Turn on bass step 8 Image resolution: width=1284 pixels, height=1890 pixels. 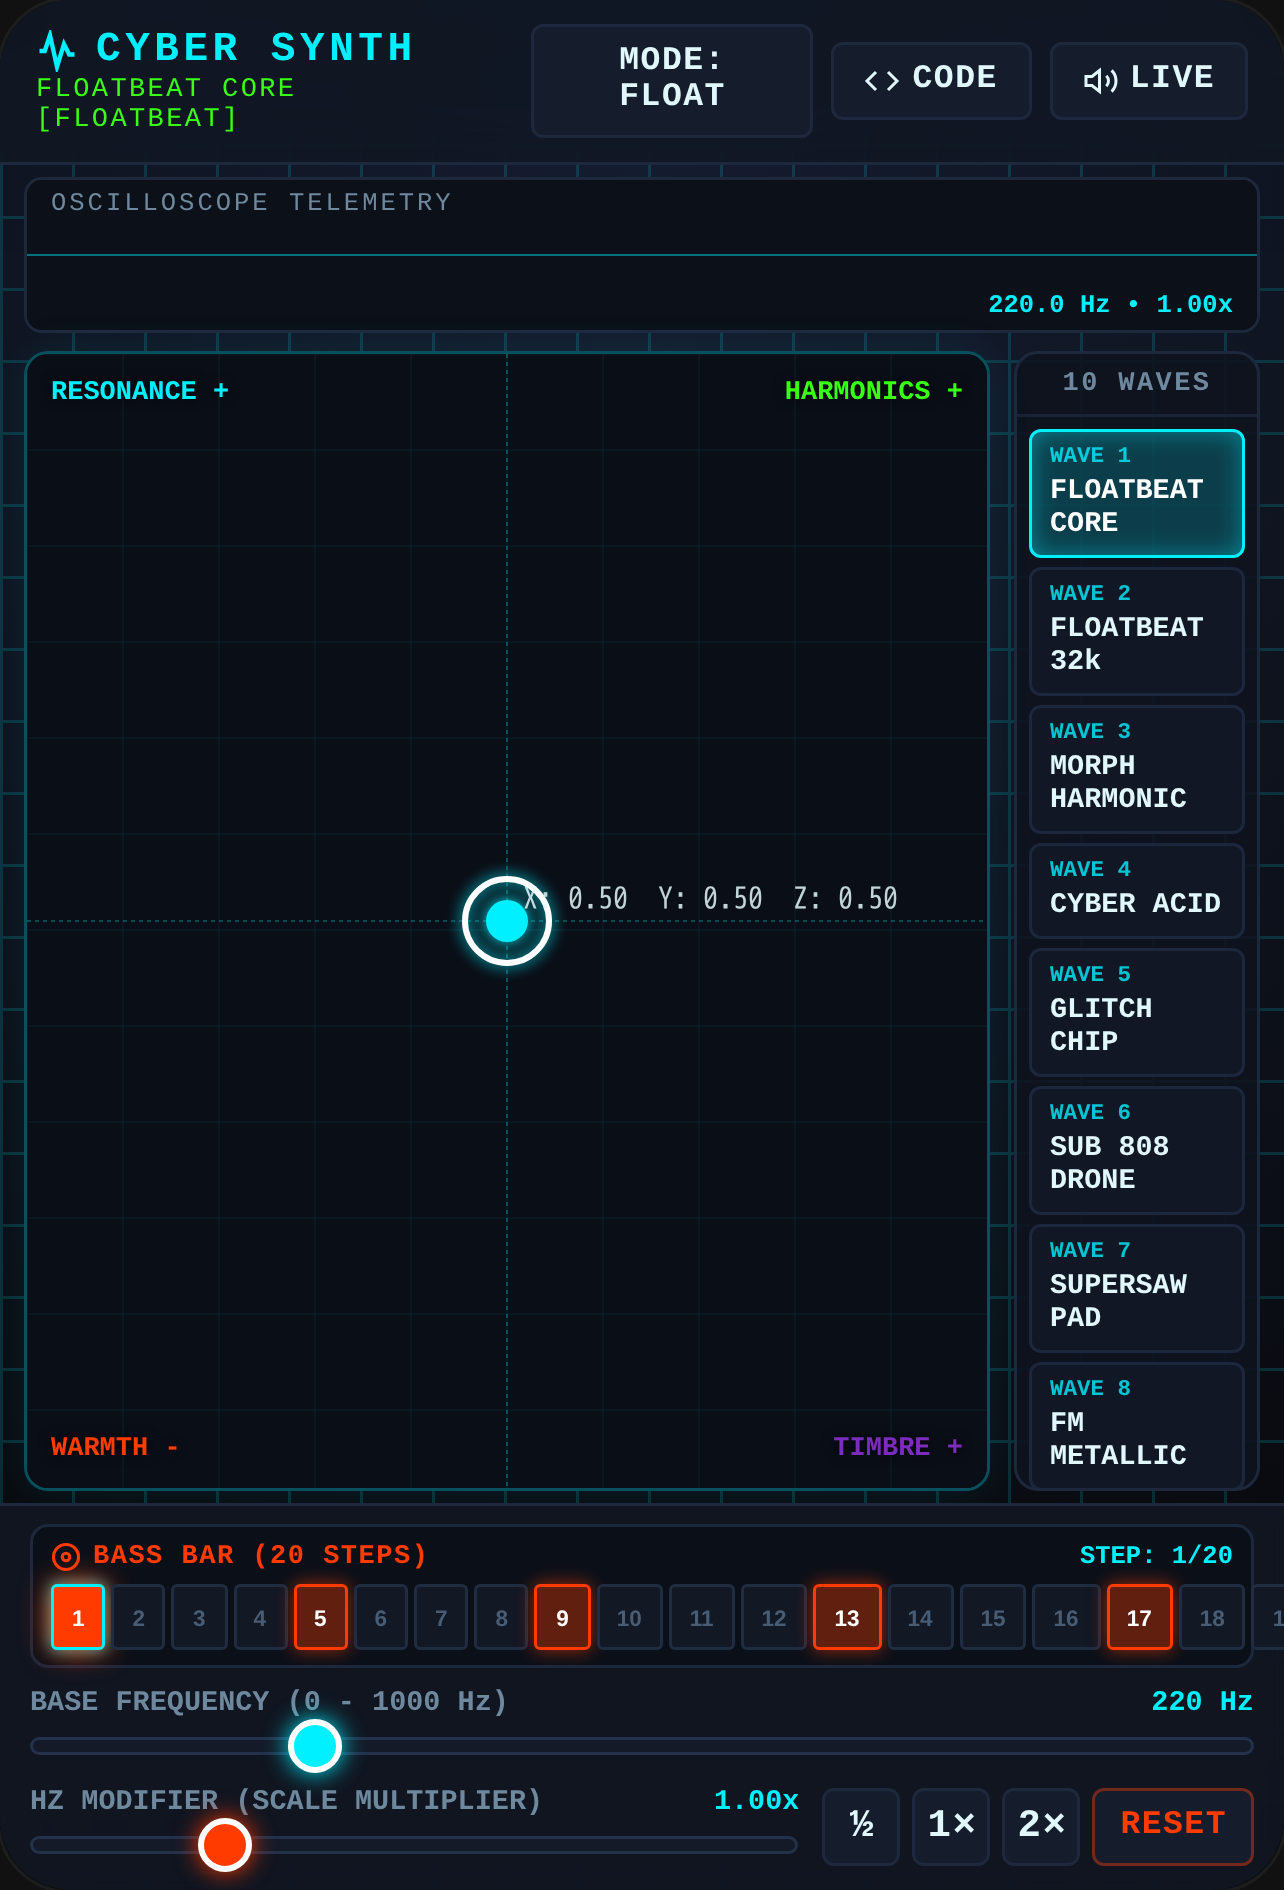pos(502,1617)
